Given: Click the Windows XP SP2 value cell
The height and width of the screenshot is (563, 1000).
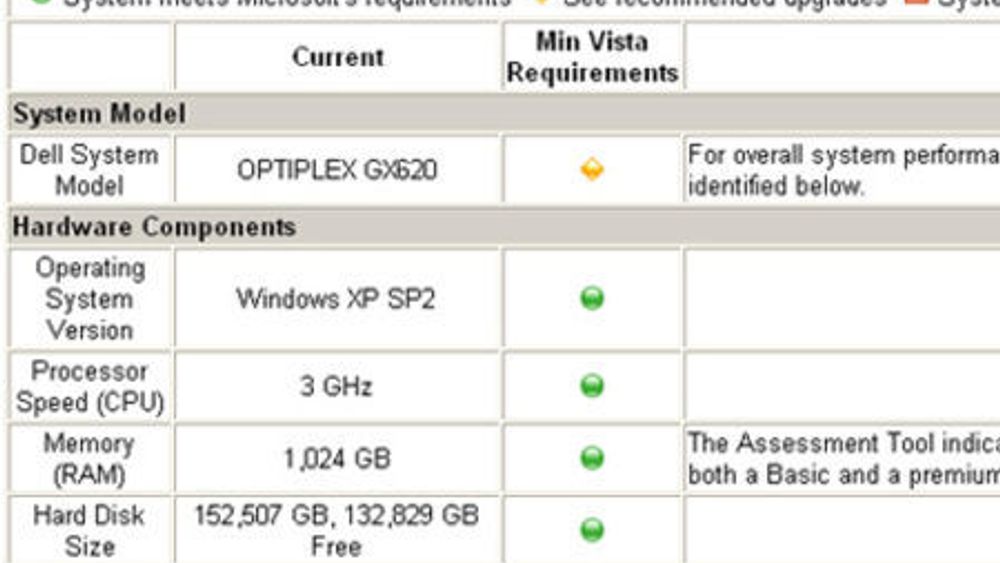Looking at the screenshot, I should [x=335, y=298].
